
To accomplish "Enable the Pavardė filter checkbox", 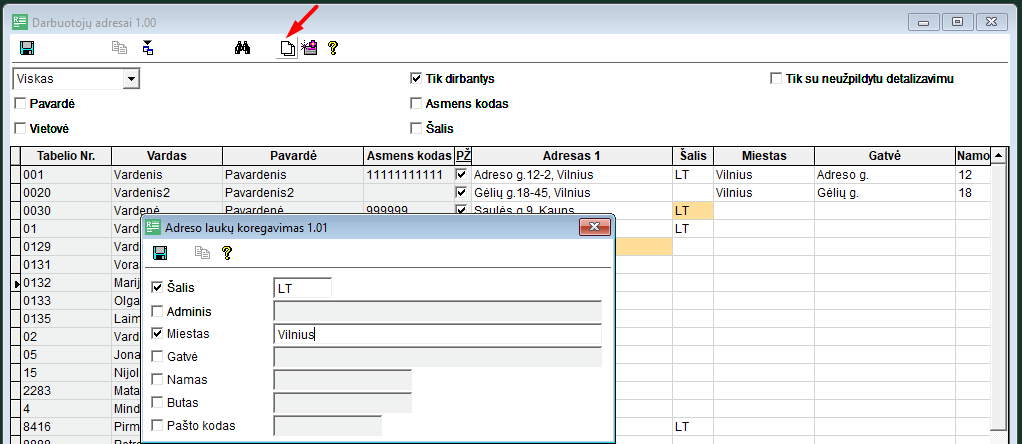I will 20,104.
